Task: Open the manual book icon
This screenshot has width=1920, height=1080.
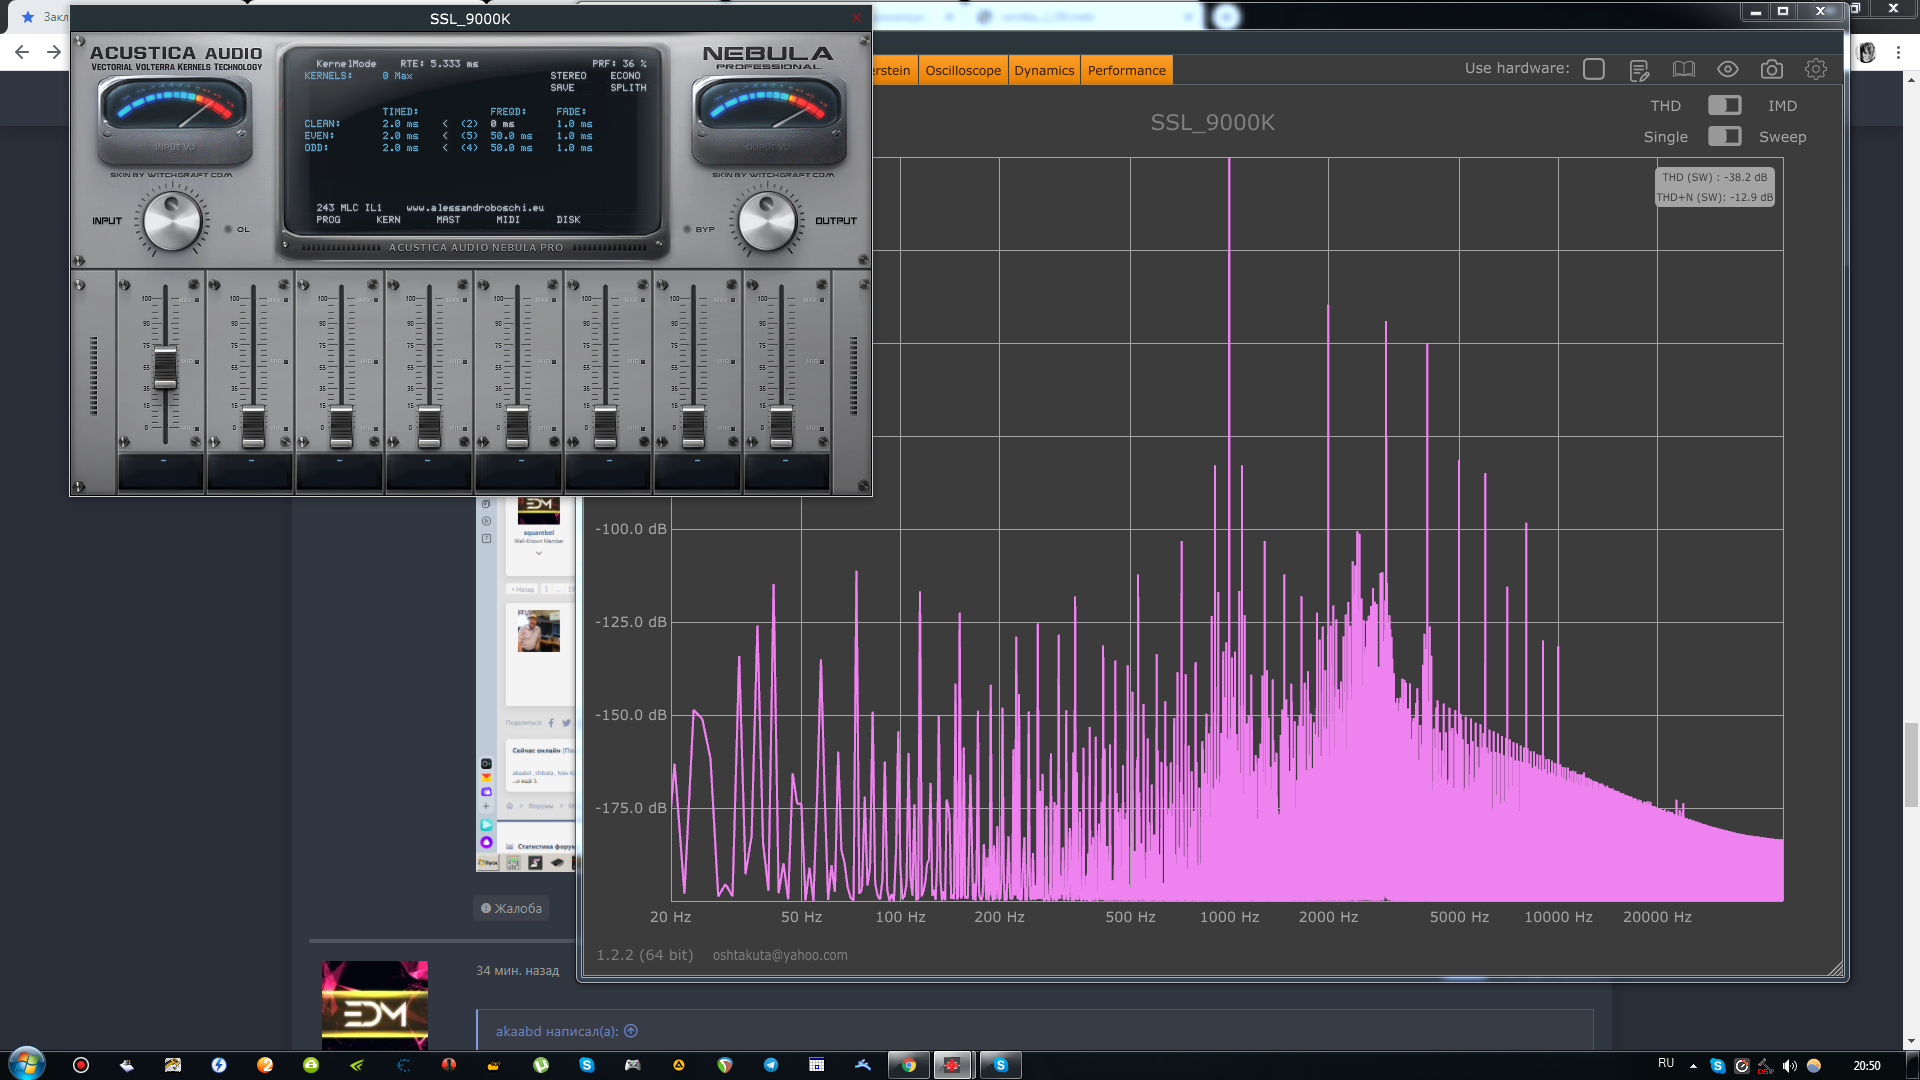Action: 1684,69
